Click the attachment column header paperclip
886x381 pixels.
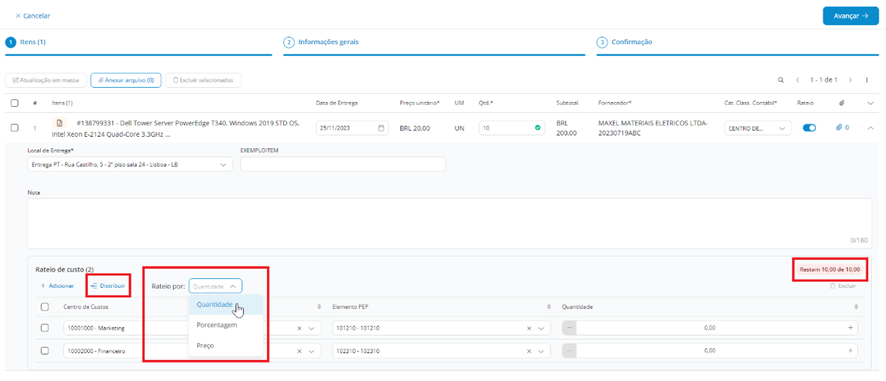click(x=841, y=103)
